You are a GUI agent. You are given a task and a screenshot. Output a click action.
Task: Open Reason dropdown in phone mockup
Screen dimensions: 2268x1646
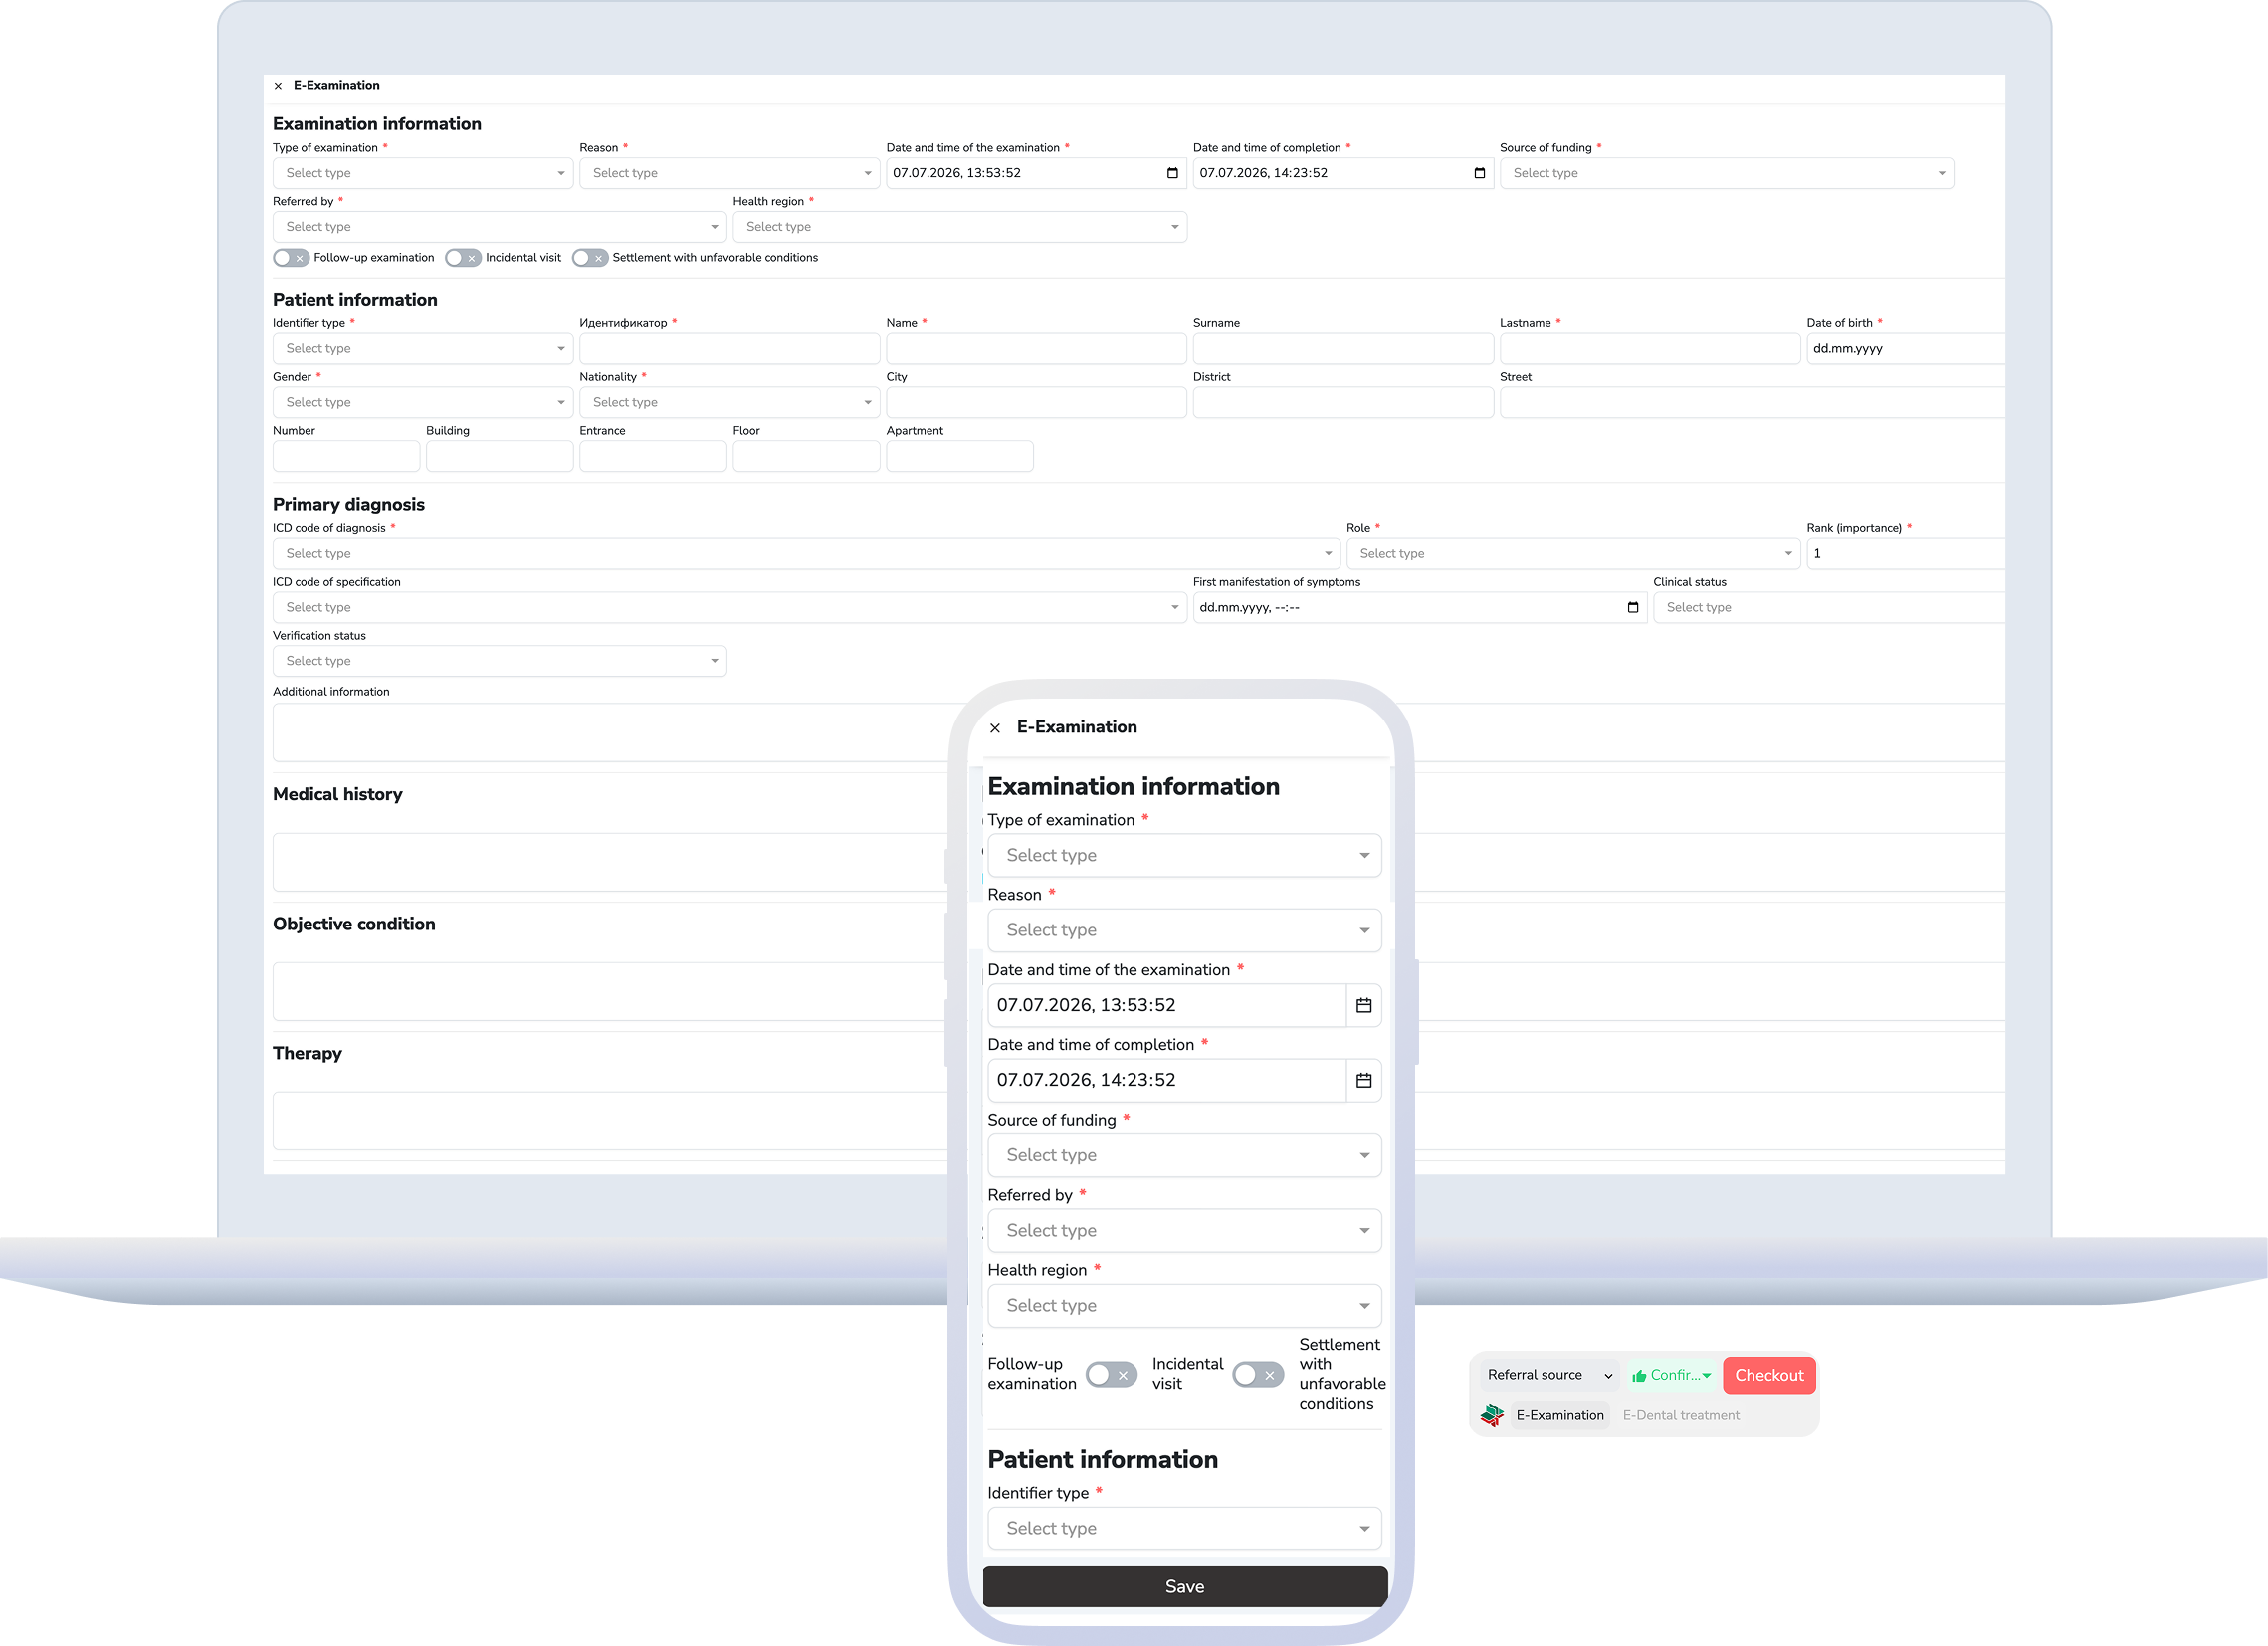(x=1184, y=930)
